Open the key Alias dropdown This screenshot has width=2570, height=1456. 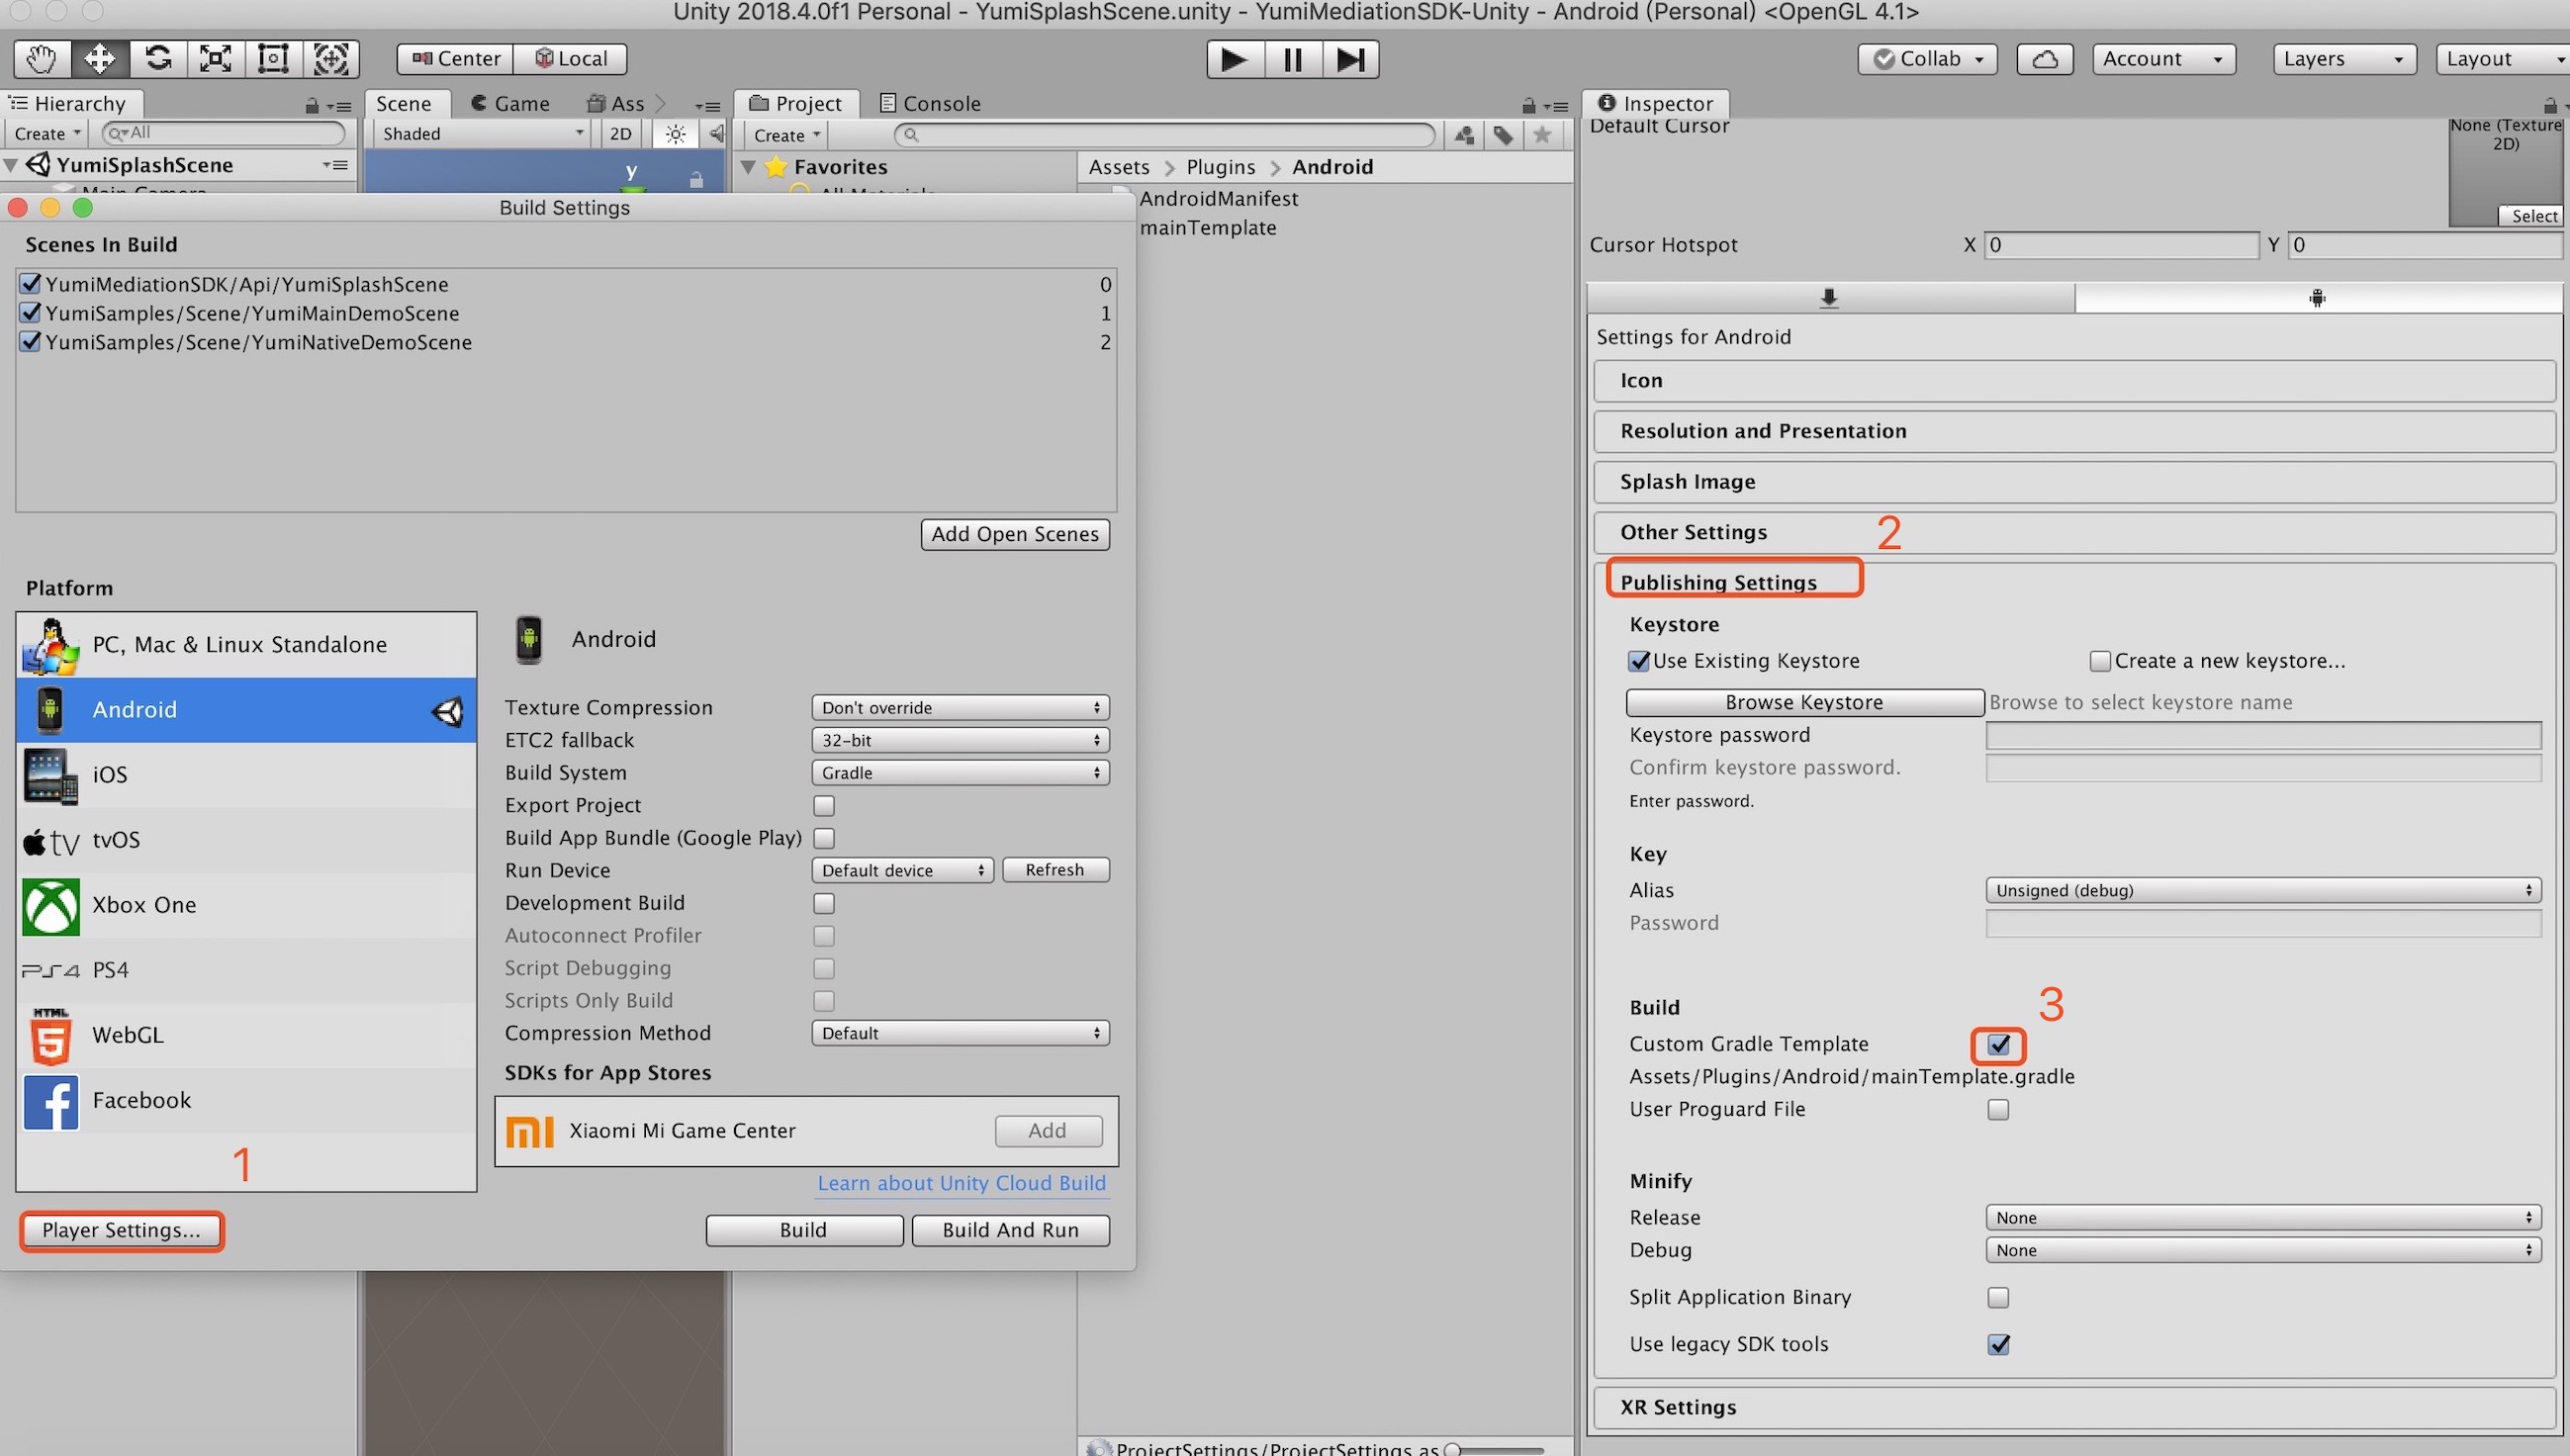coord(2262,890)
